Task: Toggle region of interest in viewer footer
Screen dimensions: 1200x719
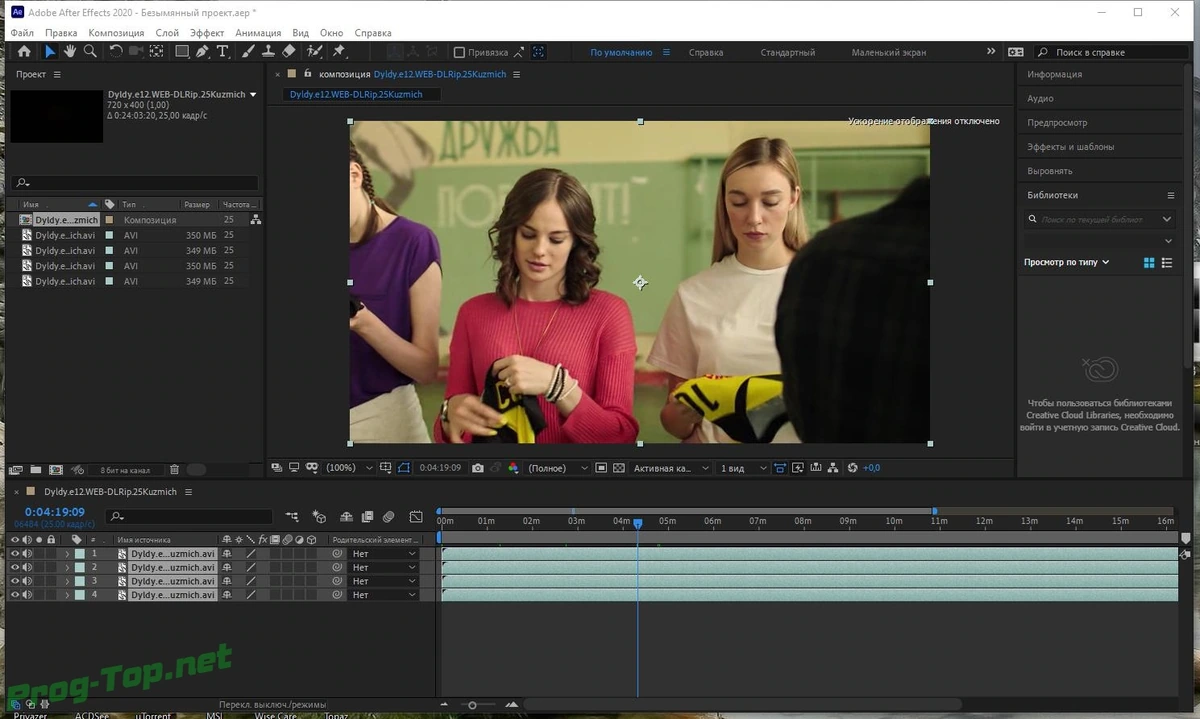Action: click(601, 468)
